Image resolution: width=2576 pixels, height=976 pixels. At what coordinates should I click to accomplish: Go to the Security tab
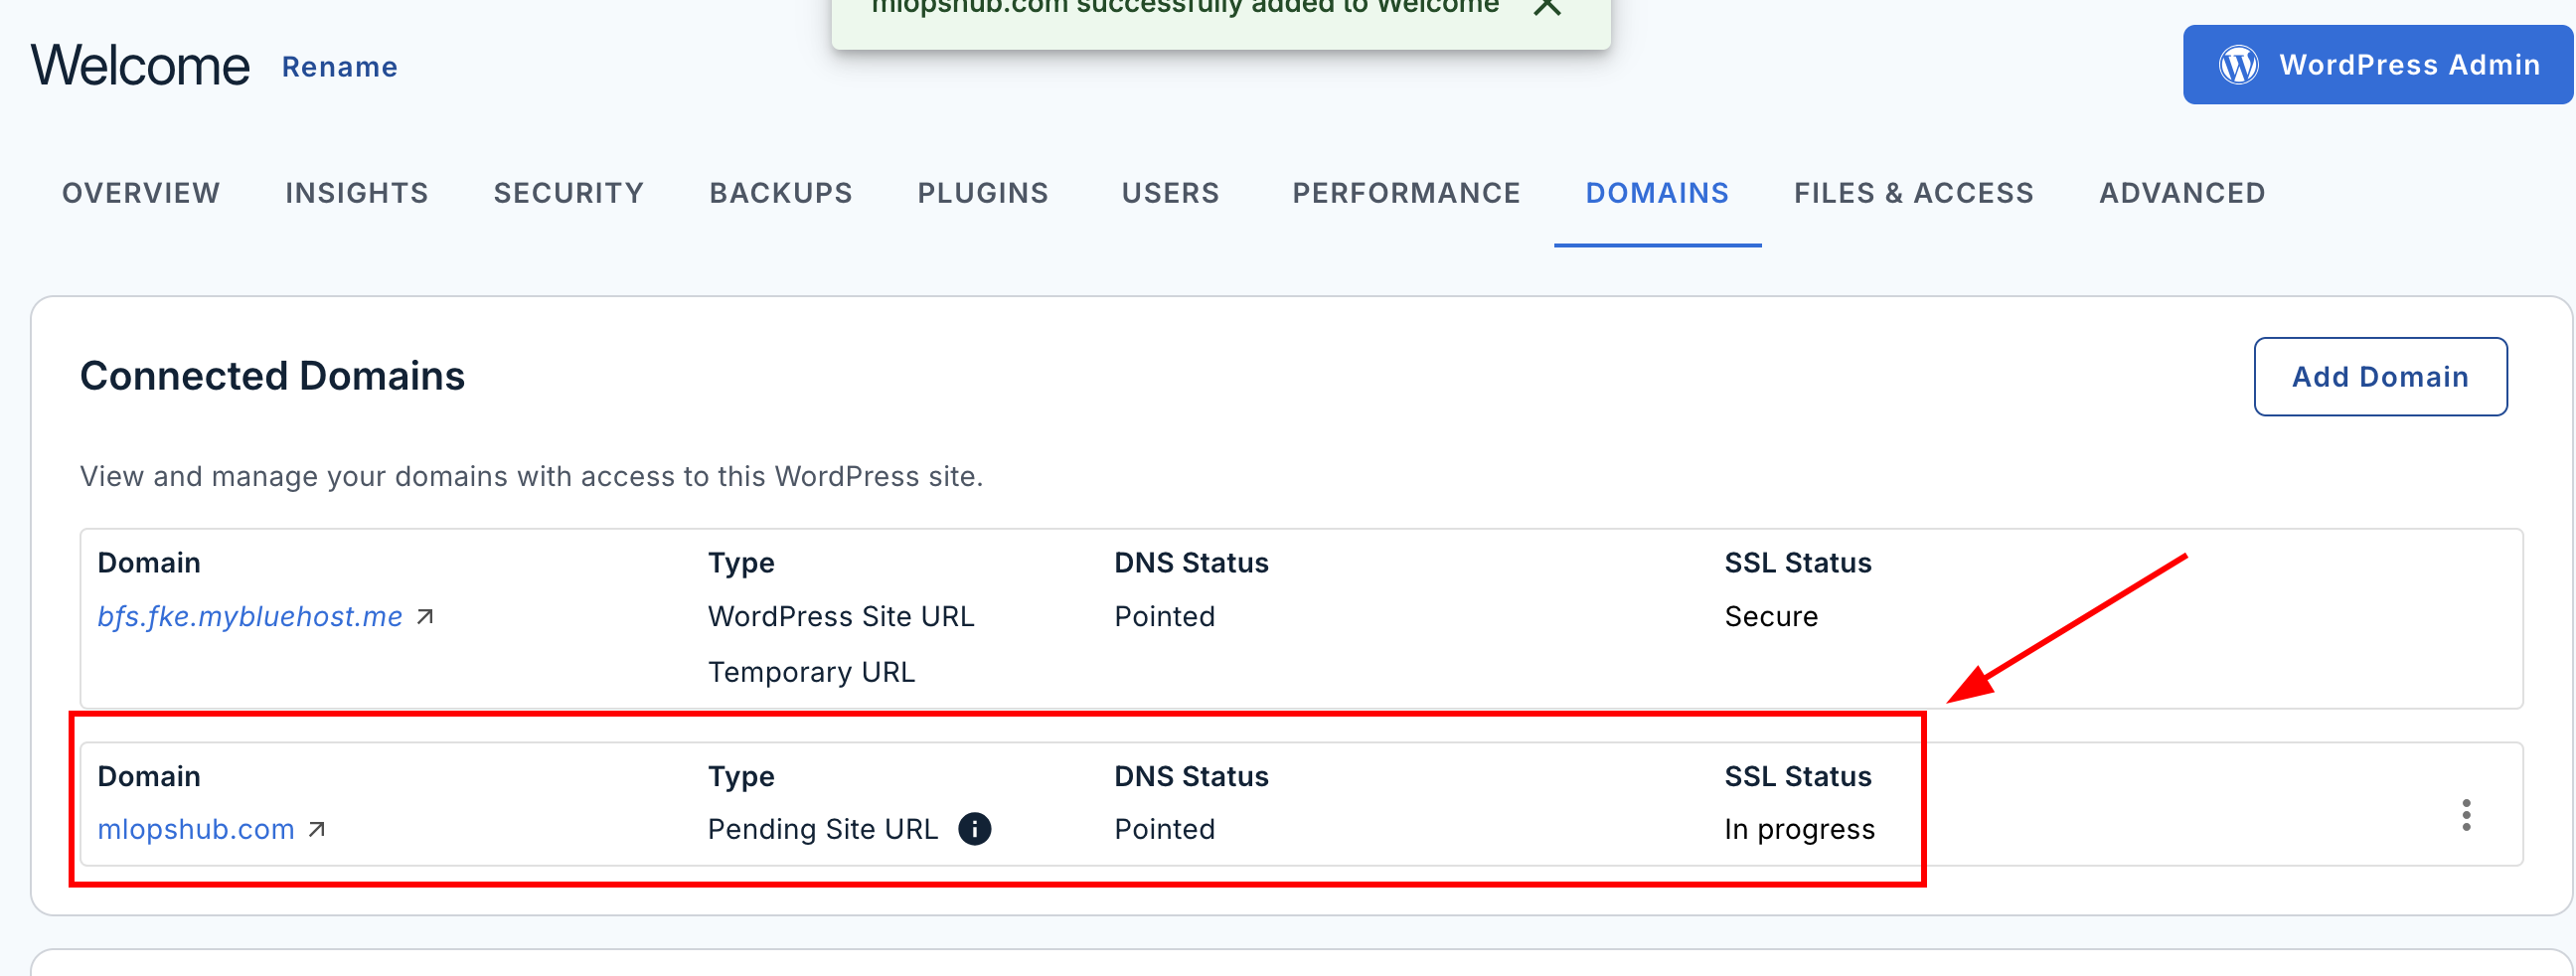click(x=569, y=193)
